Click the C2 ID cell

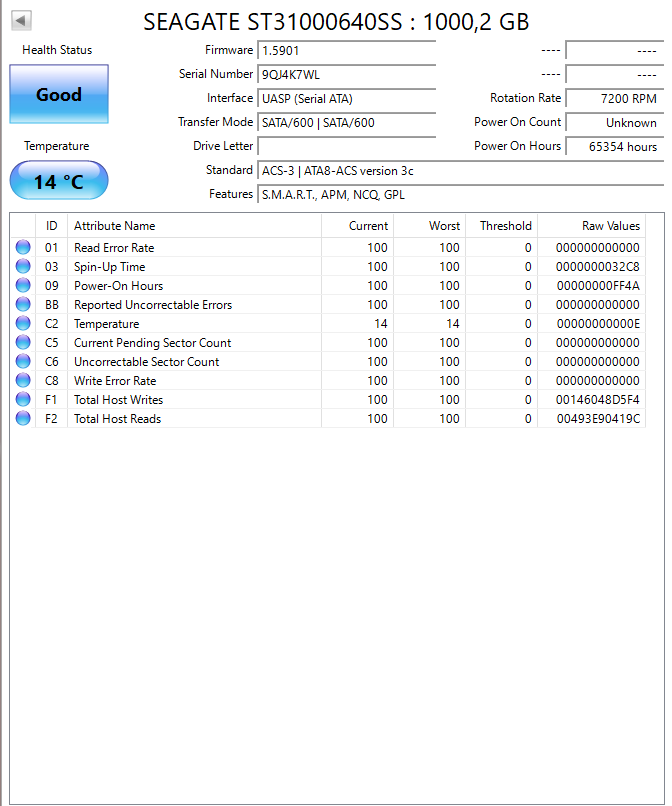[51, 324]
